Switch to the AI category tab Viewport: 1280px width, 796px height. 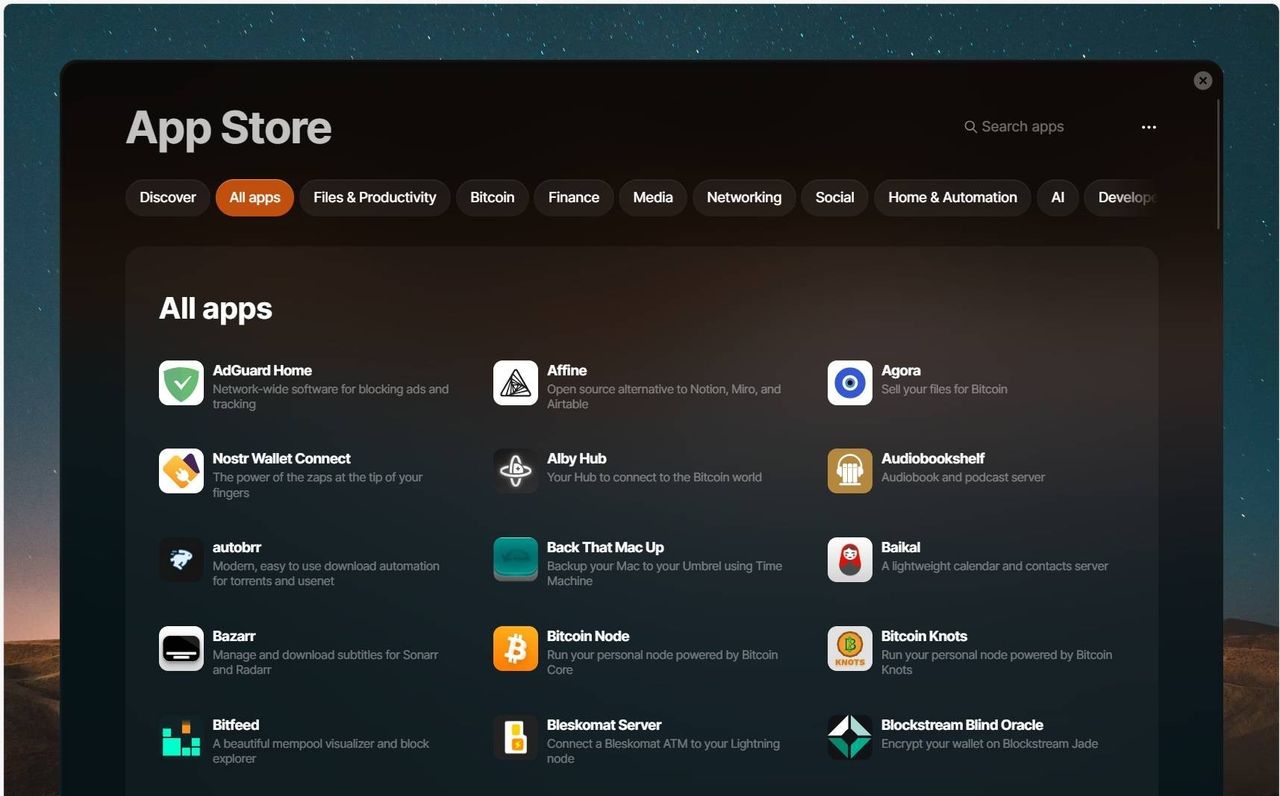click(1058, 197)
